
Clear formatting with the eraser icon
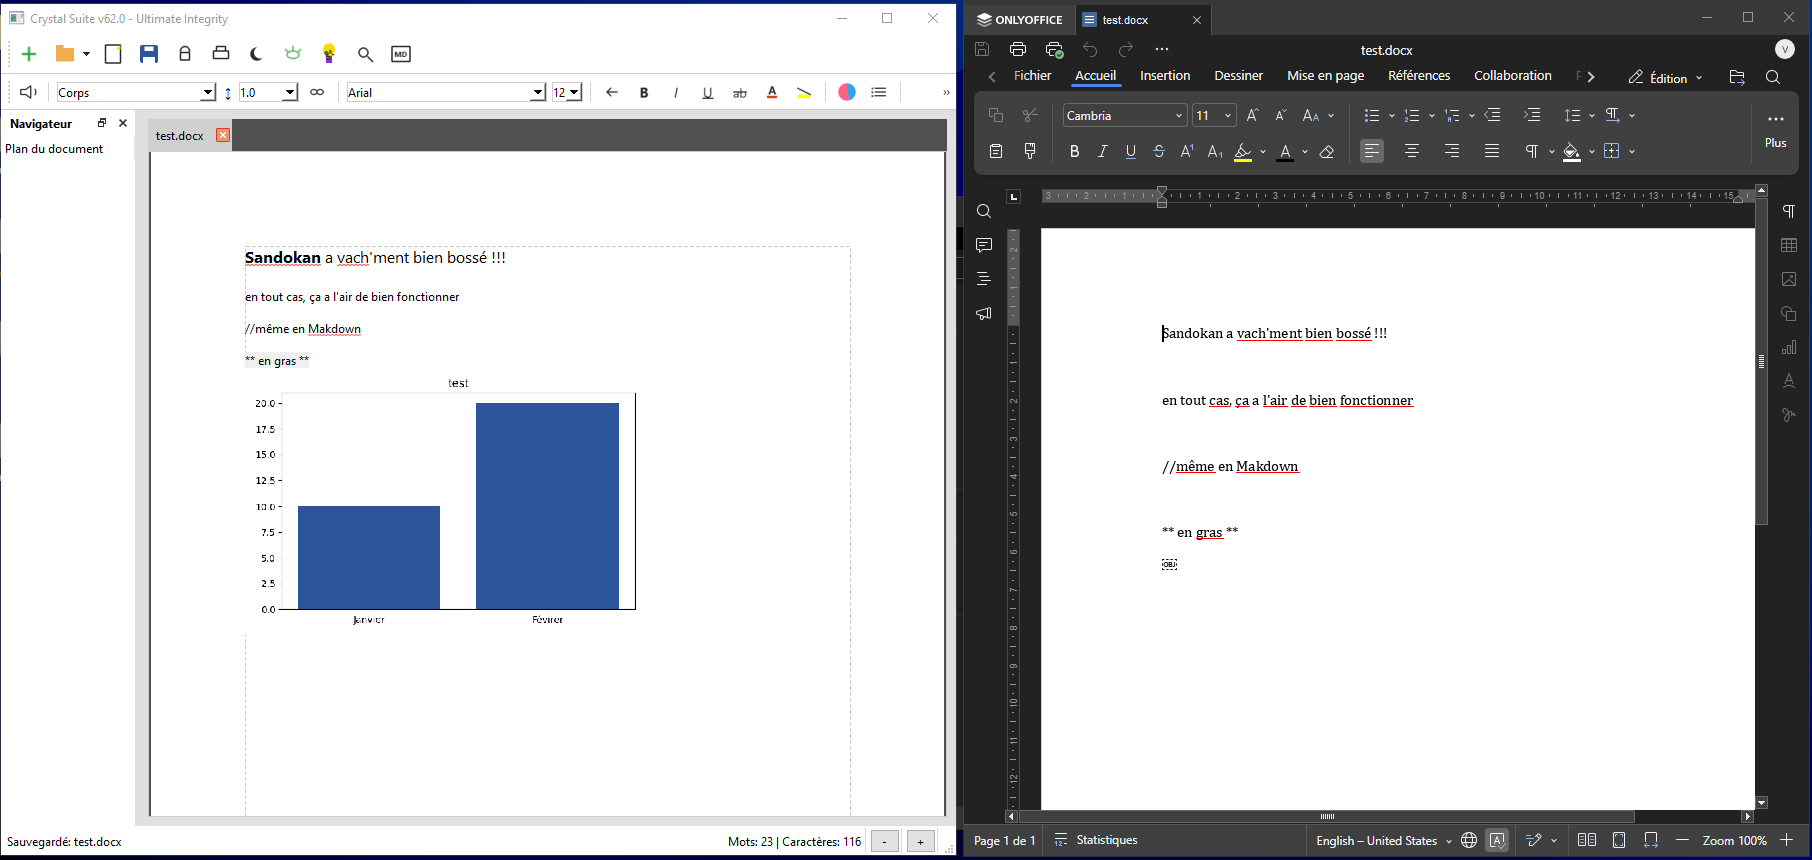coord(1327,152)
